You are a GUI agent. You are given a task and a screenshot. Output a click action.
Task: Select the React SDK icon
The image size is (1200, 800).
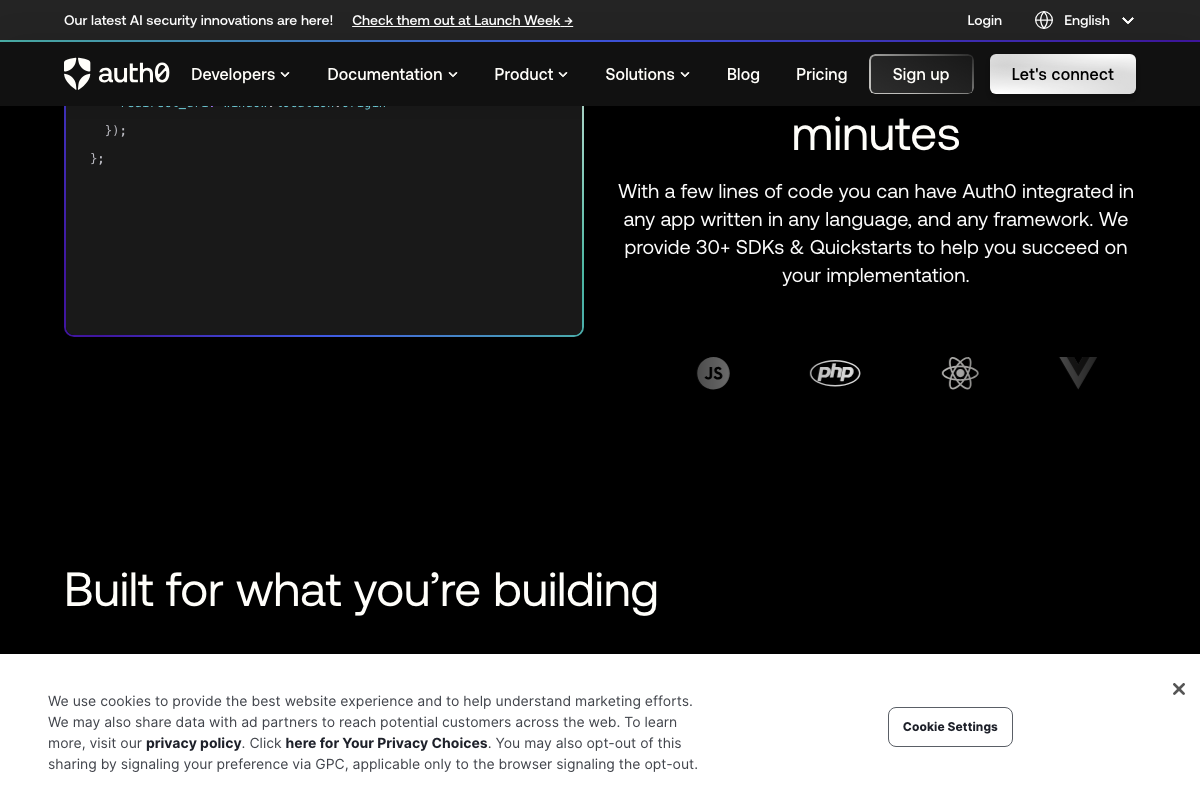(x=960, y=373)
